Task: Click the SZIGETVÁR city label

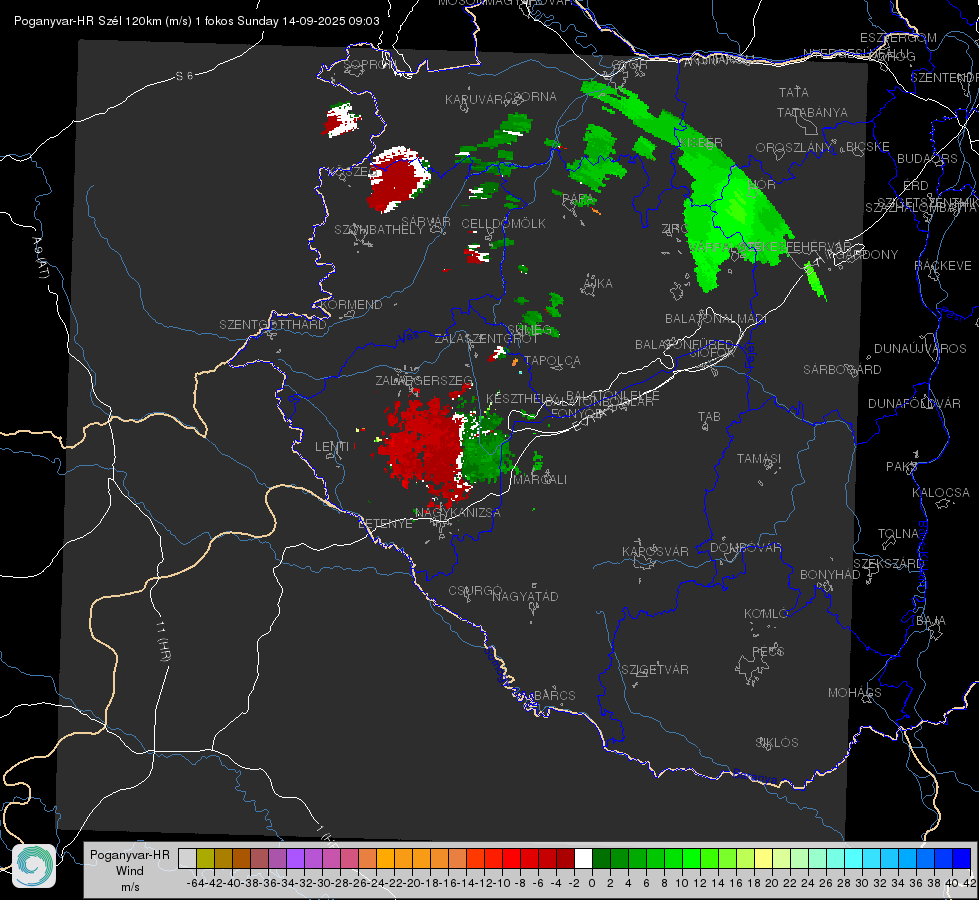Action: pyautogui.click(x=655, y=670)
